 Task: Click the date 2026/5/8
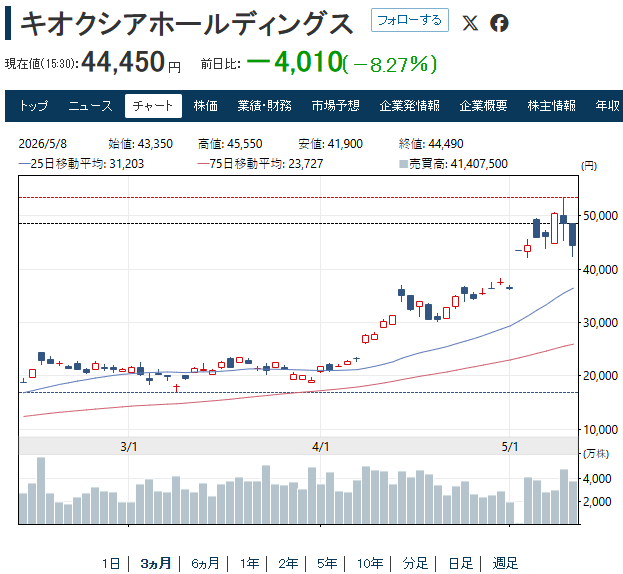point(43,143)
